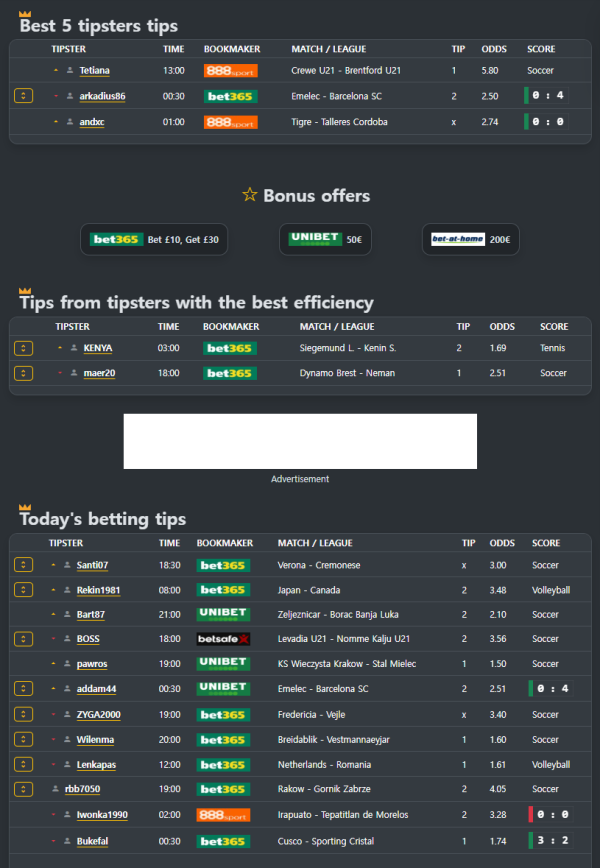Open the Unibet 50€ bonus offer
Screen dimensions: 600x868
click(325, 240)
